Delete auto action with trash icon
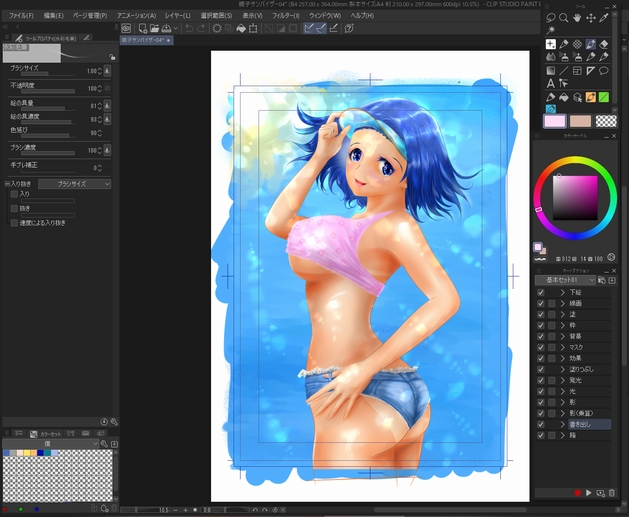 (x=612, y=493)
